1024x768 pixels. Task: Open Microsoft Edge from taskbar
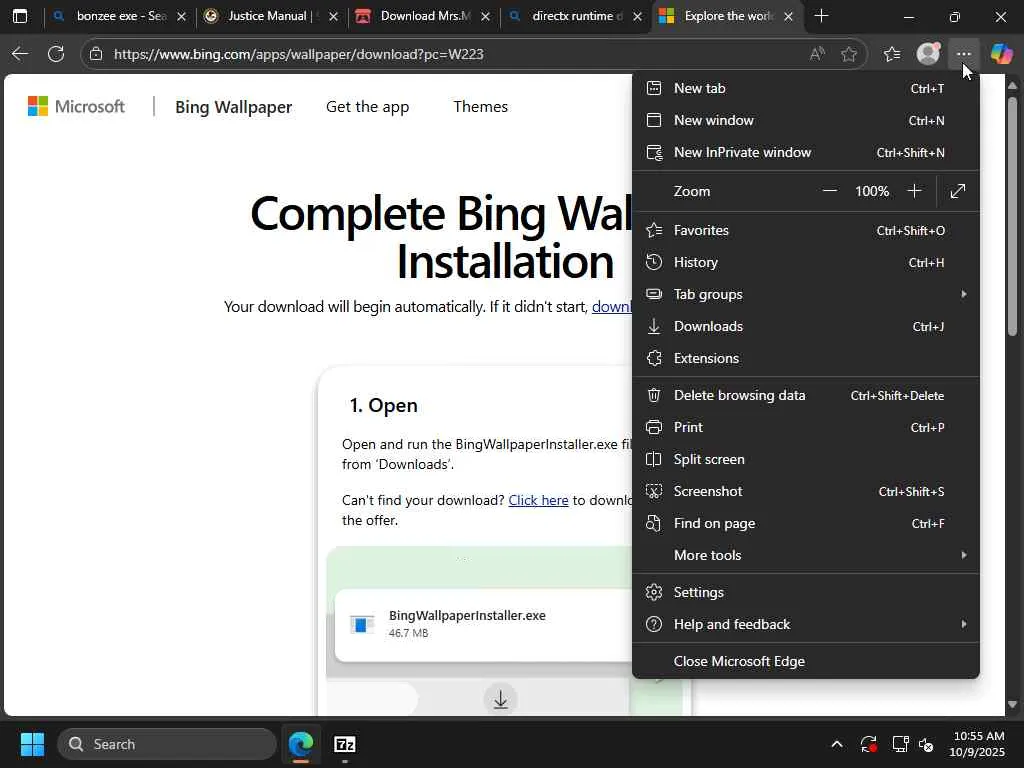[301, 744]
